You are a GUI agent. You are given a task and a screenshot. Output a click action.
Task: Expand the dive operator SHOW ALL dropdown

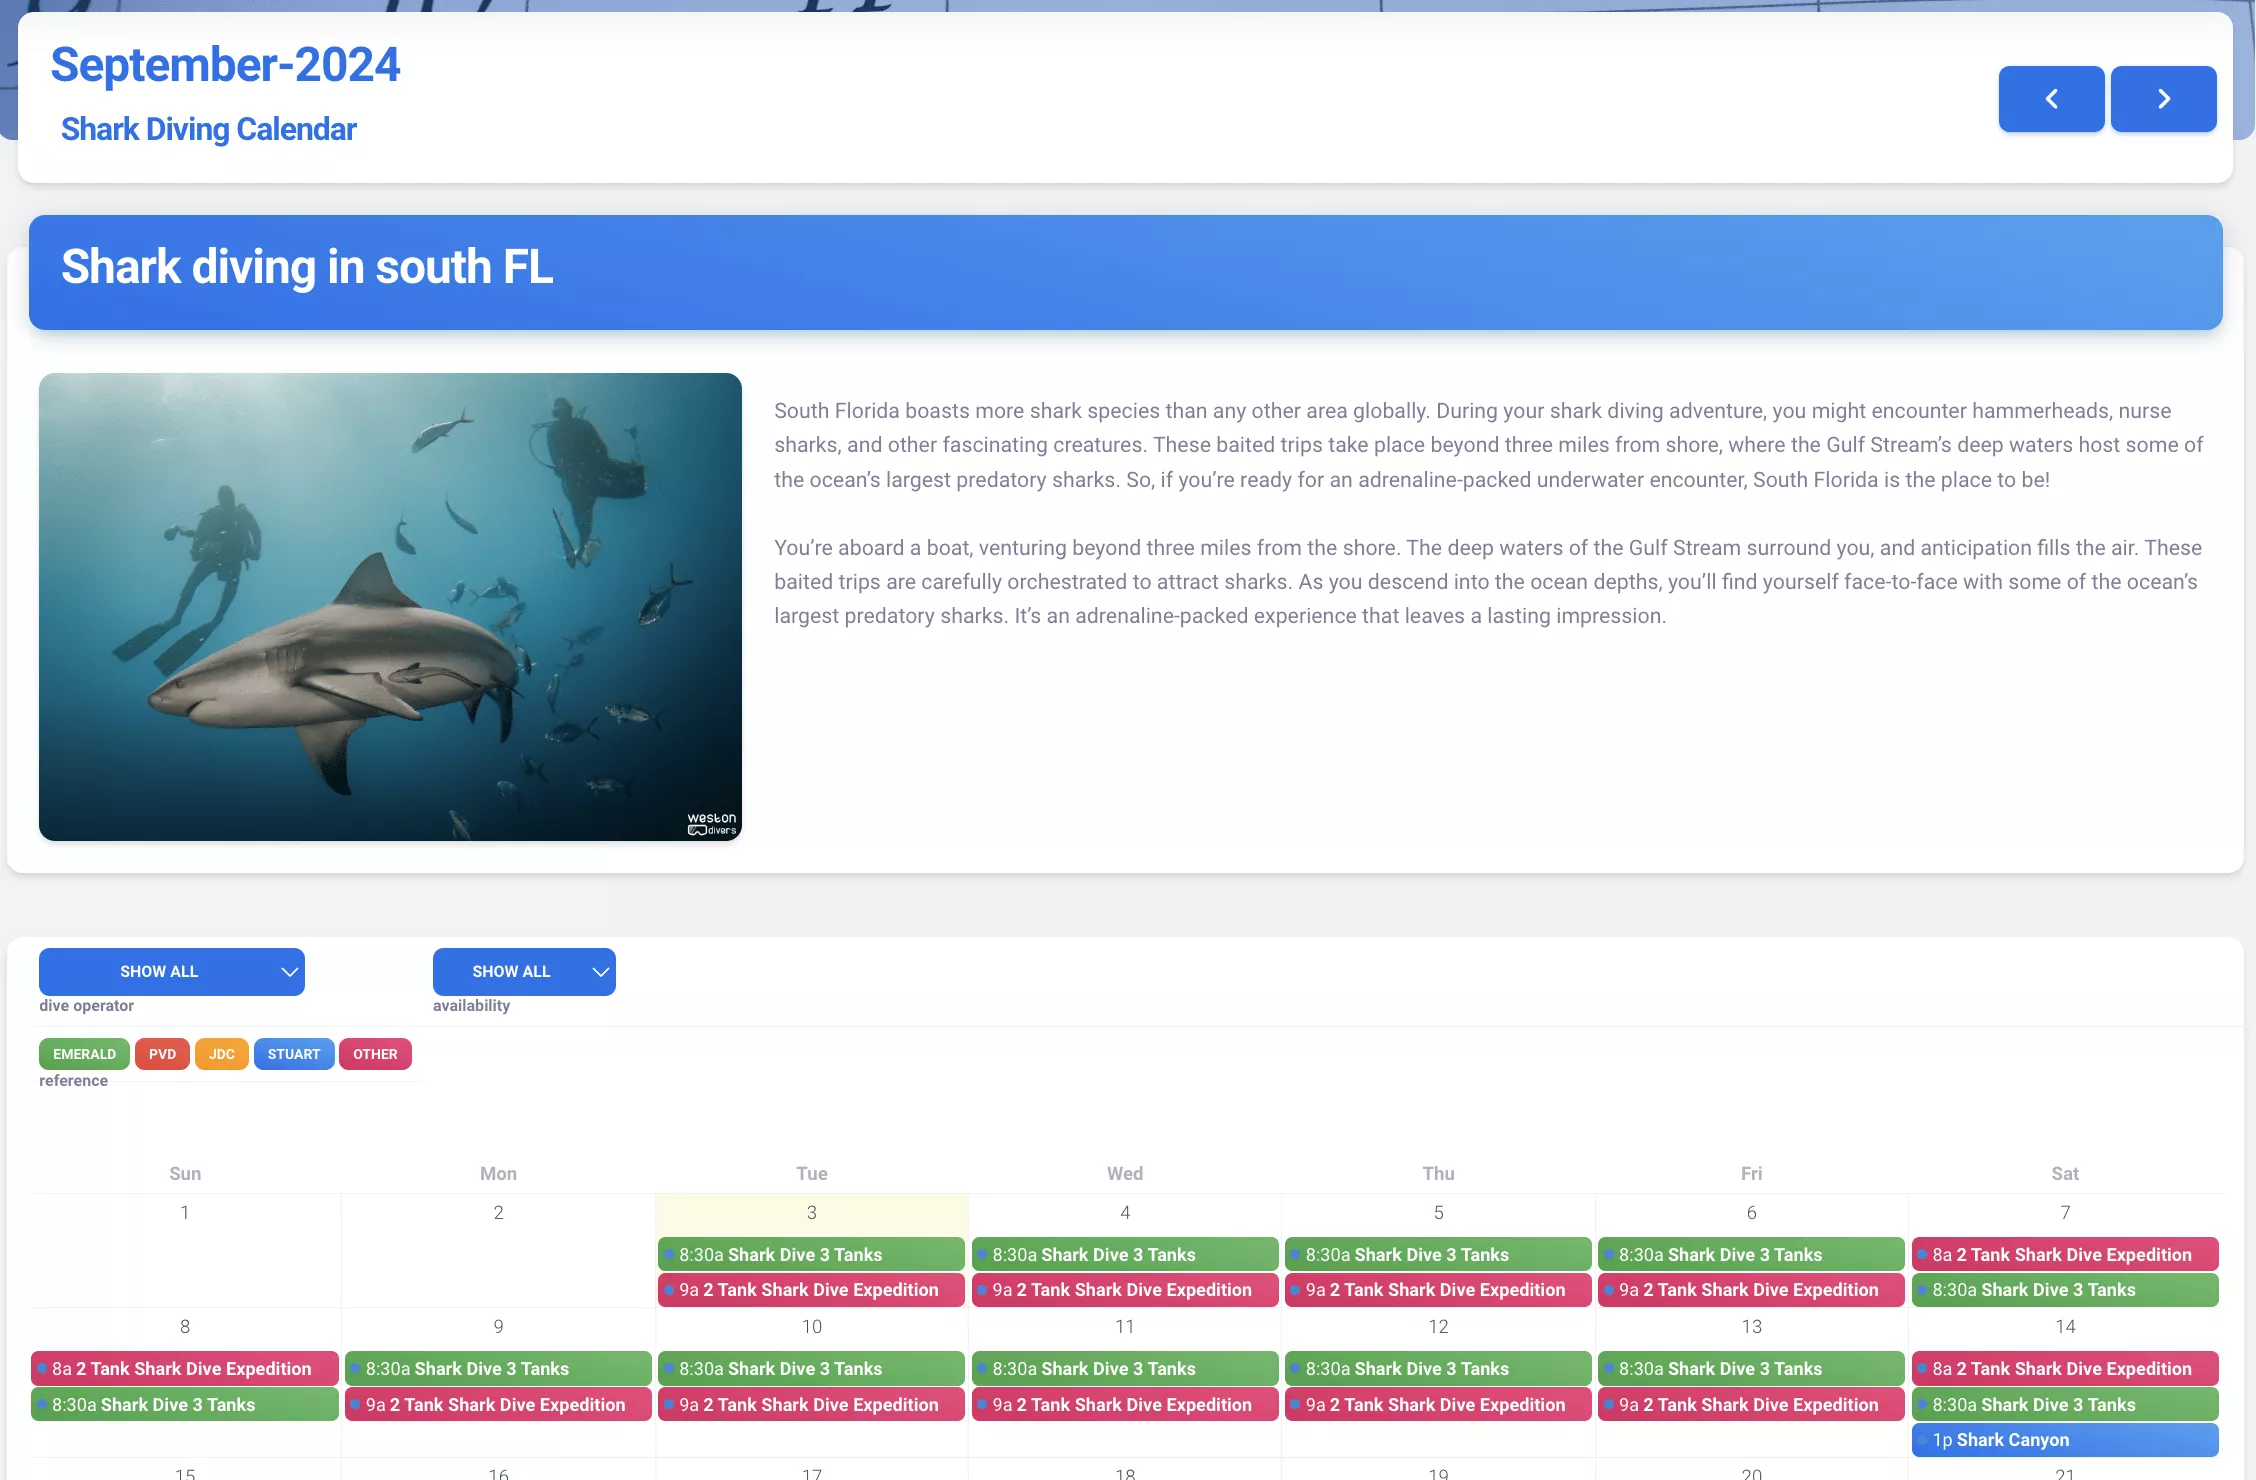pyautogui.click(x=172, y=971)
